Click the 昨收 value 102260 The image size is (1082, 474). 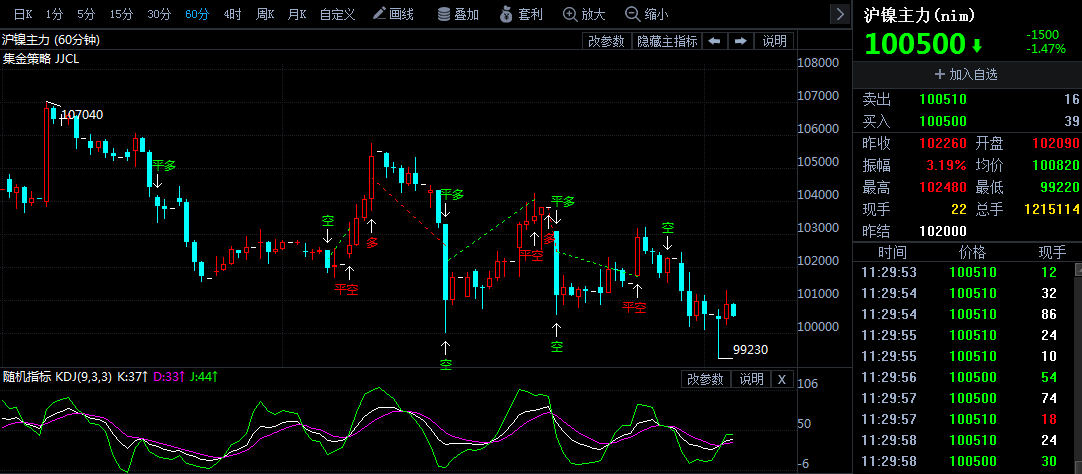click(943, 144)
